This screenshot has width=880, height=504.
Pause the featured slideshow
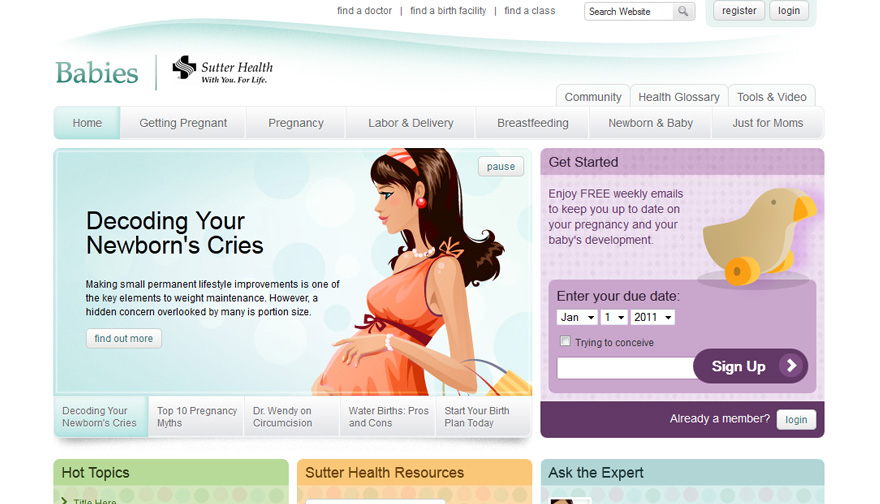point(501,167)
